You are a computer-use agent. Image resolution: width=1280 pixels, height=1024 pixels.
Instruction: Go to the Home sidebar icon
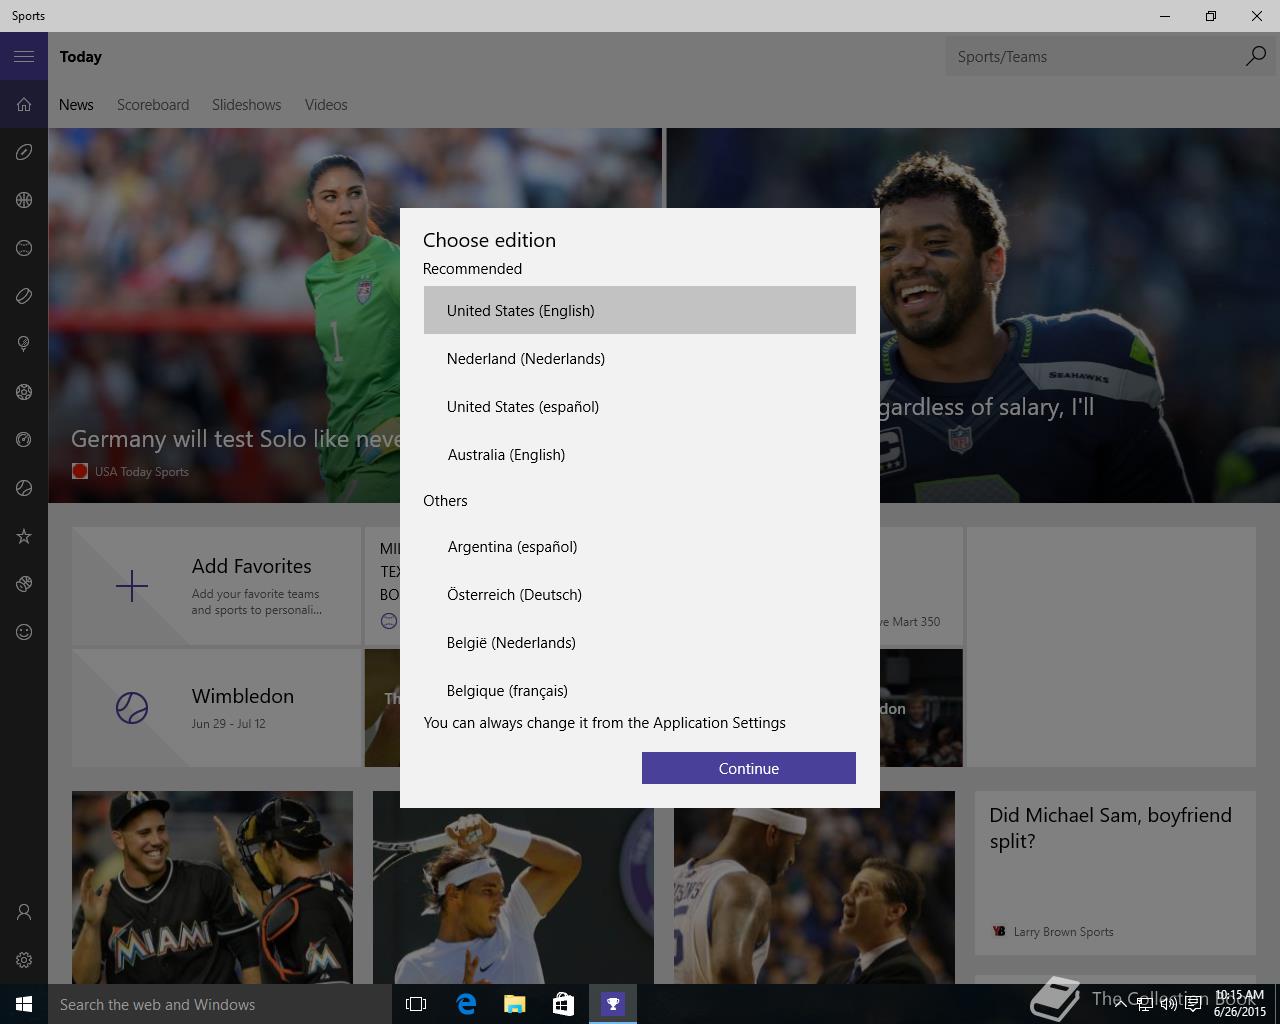(x=24, y=104)
